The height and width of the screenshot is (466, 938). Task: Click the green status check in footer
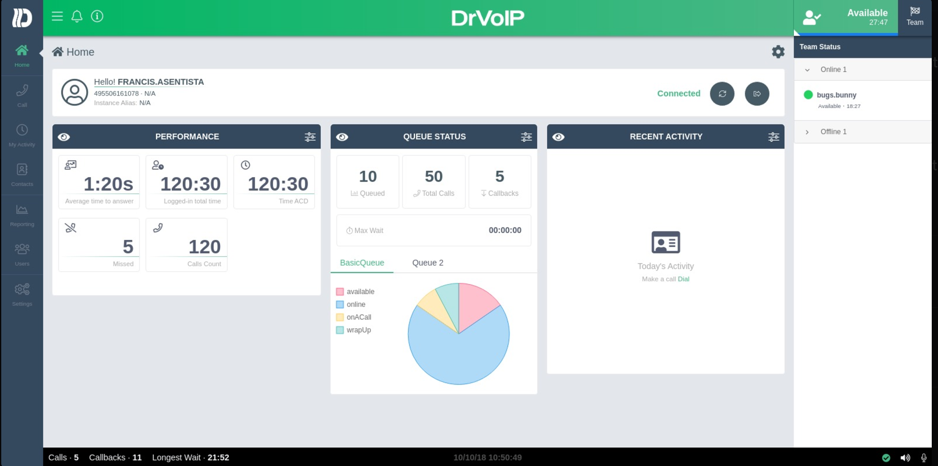886,458
